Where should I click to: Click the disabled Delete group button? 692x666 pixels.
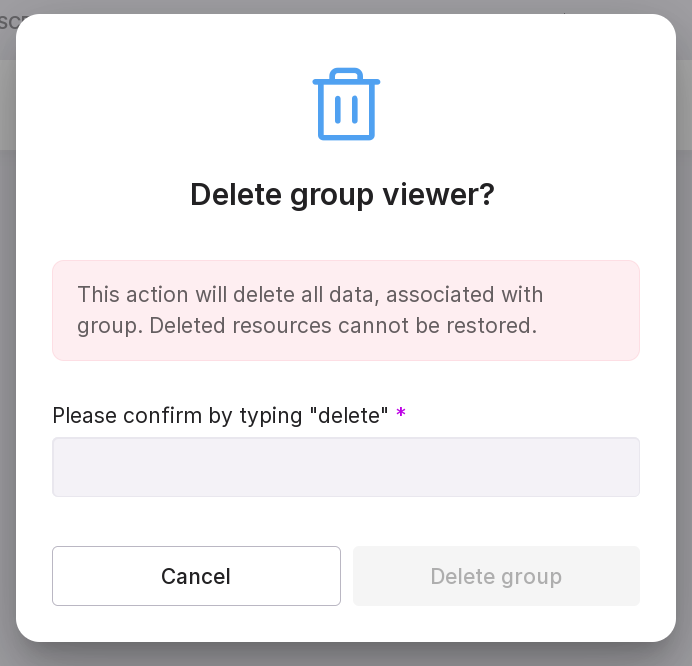click(x=496, y=576)
